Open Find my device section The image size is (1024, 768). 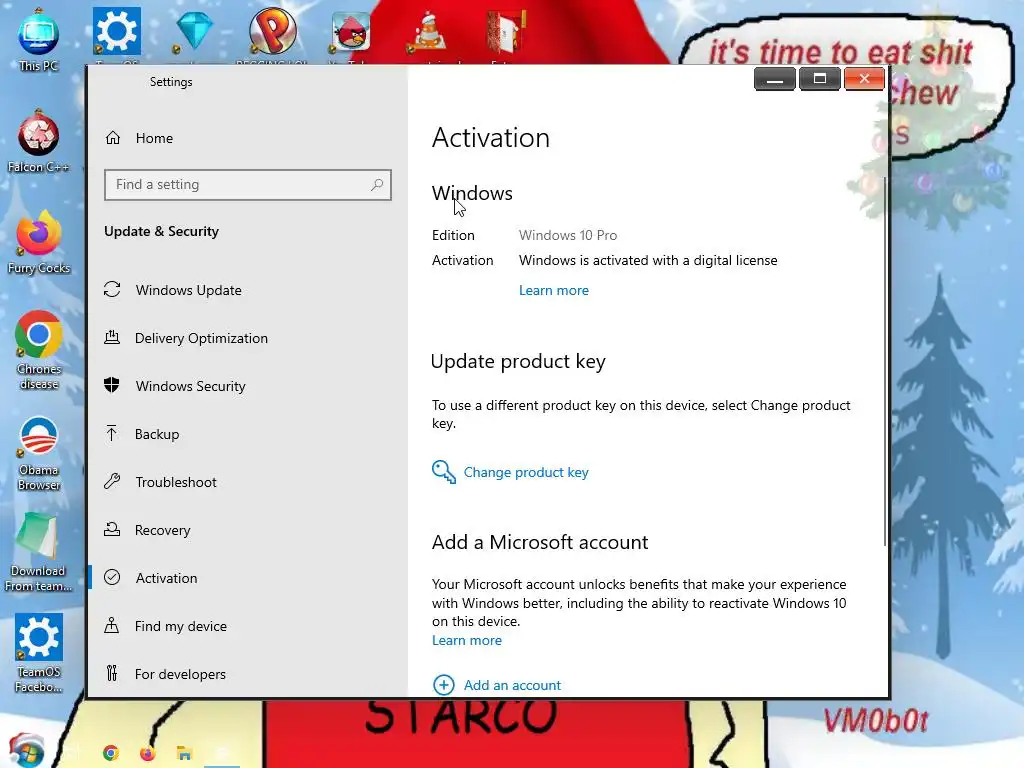point(180,626)
